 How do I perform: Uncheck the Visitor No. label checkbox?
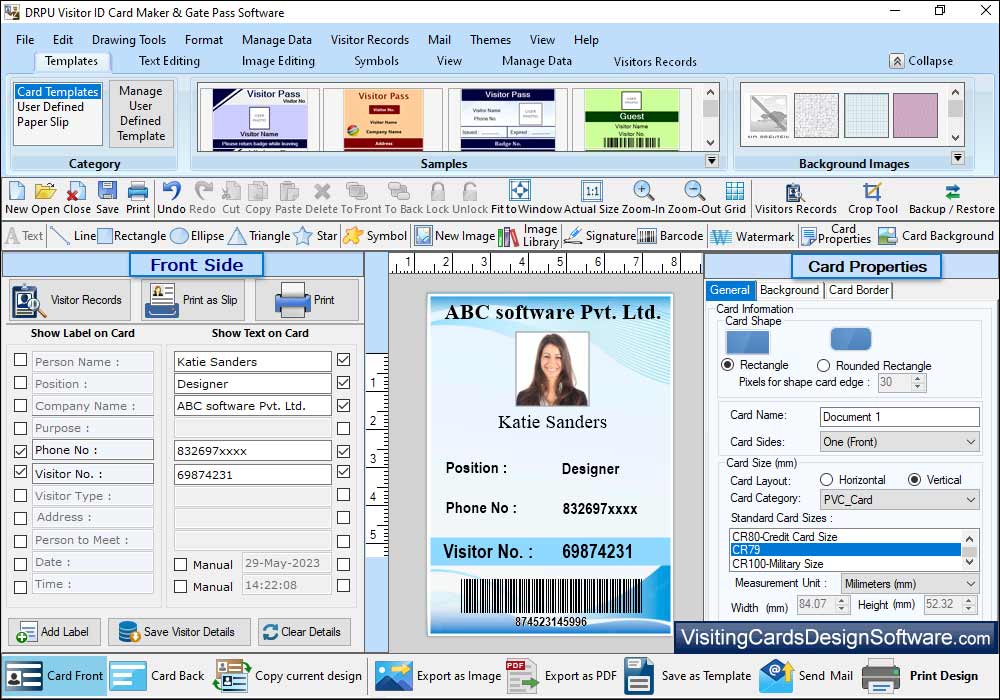(x=20, y=472)
